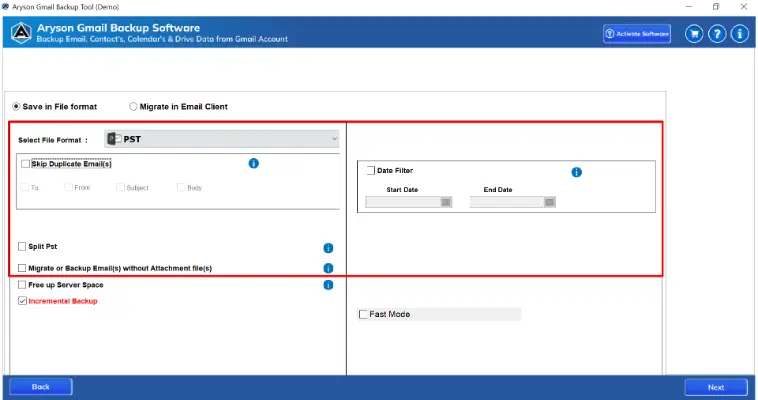Show info for Split Pst
Screen dimensions: 758x400
click(x=328, y=248)
